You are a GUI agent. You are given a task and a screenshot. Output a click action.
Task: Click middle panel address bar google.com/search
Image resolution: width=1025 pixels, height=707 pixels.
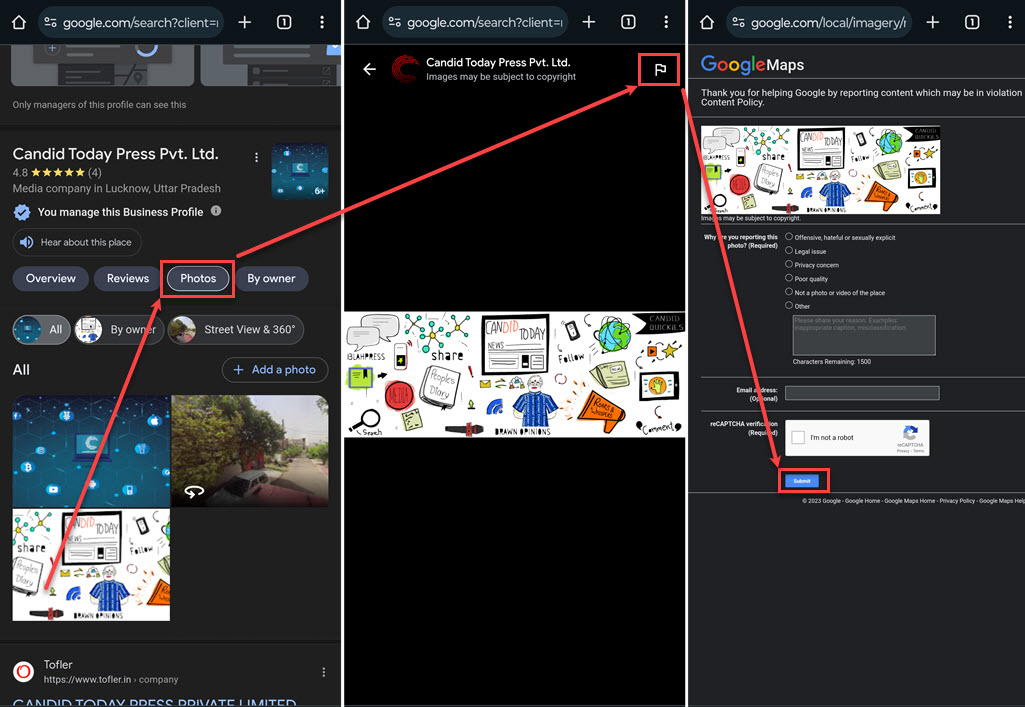pyautogui.click(x=475, y=22)
